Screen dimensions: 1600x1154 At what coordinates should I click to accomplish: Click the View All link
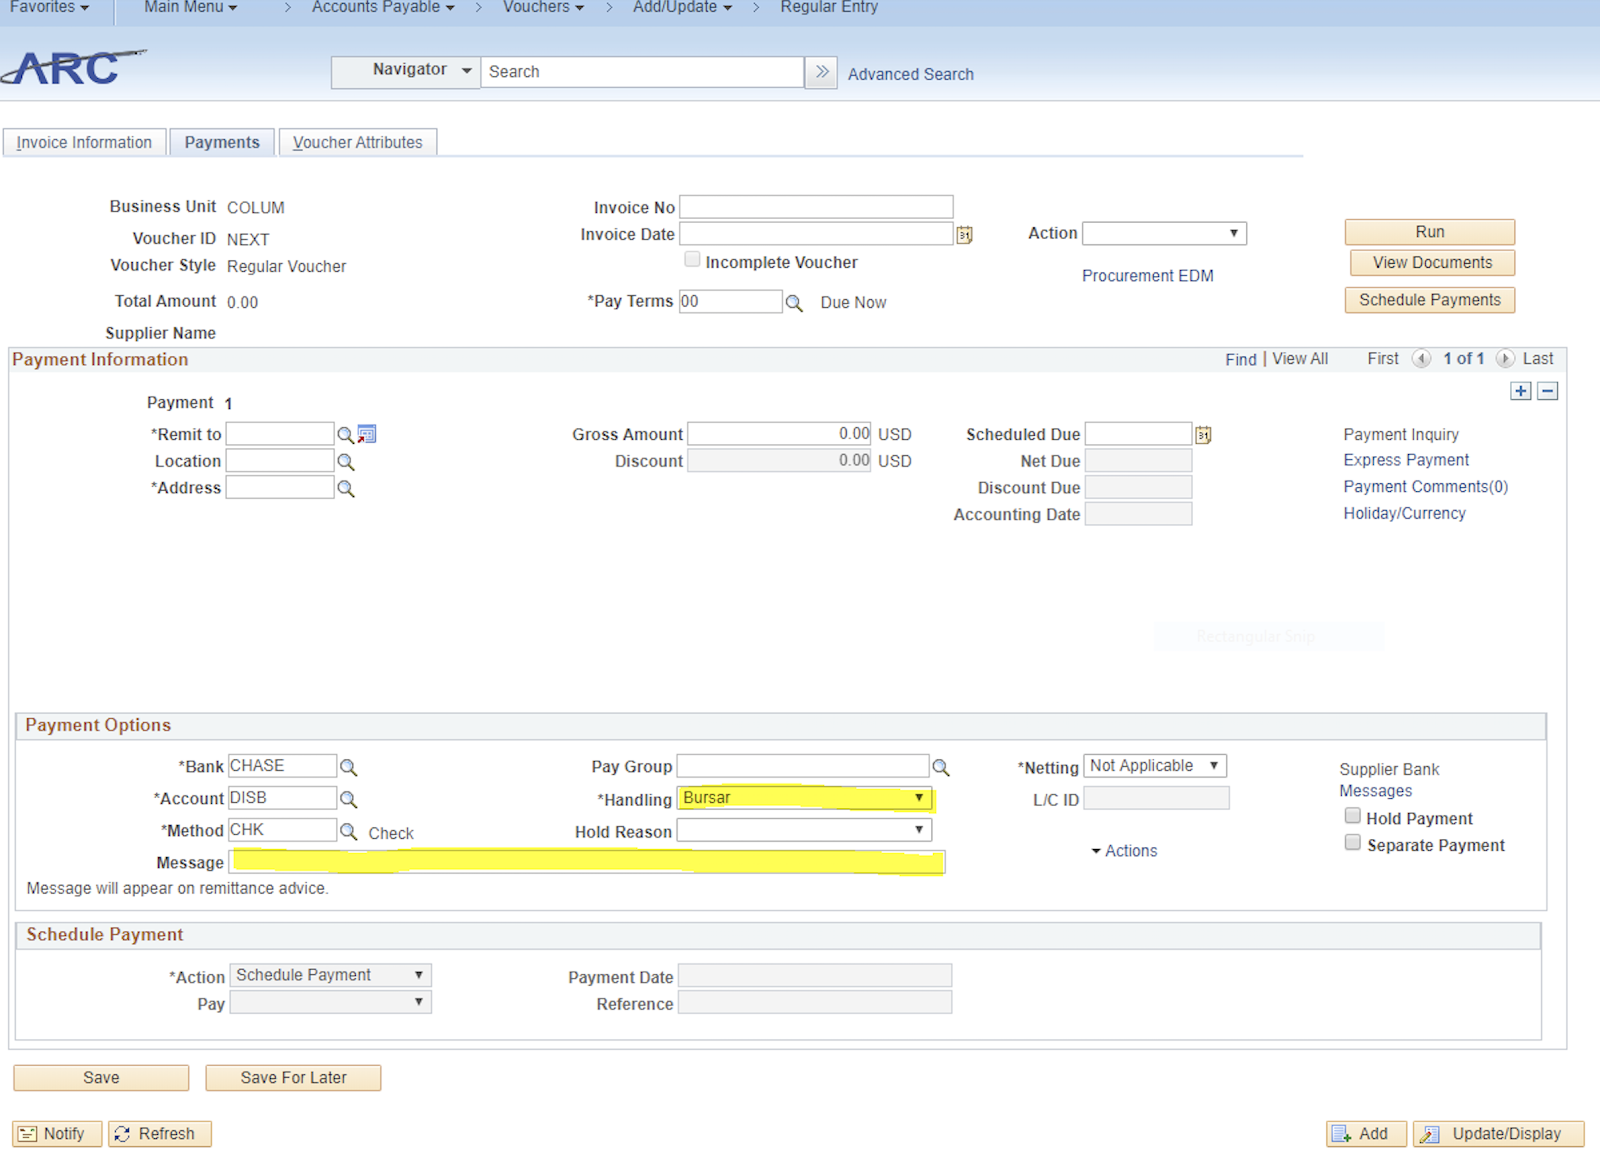[x=1300, y=359]
